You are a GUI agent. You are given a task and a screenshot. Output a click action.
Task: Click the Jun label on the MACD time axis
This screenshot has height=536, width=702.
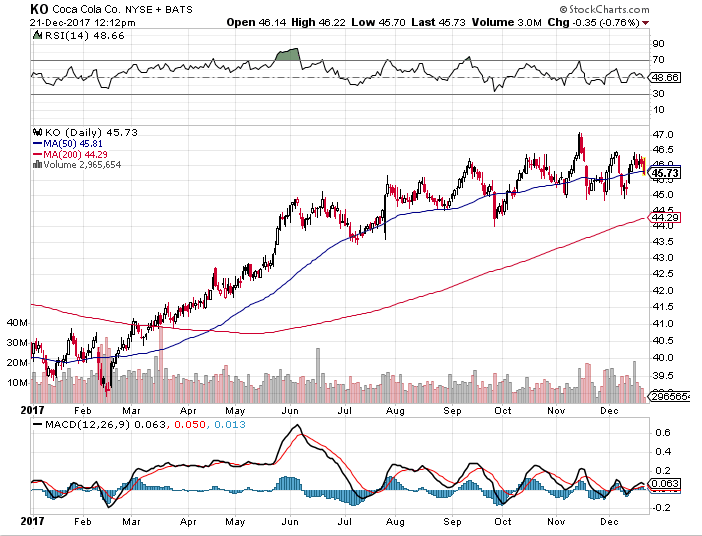292,522
